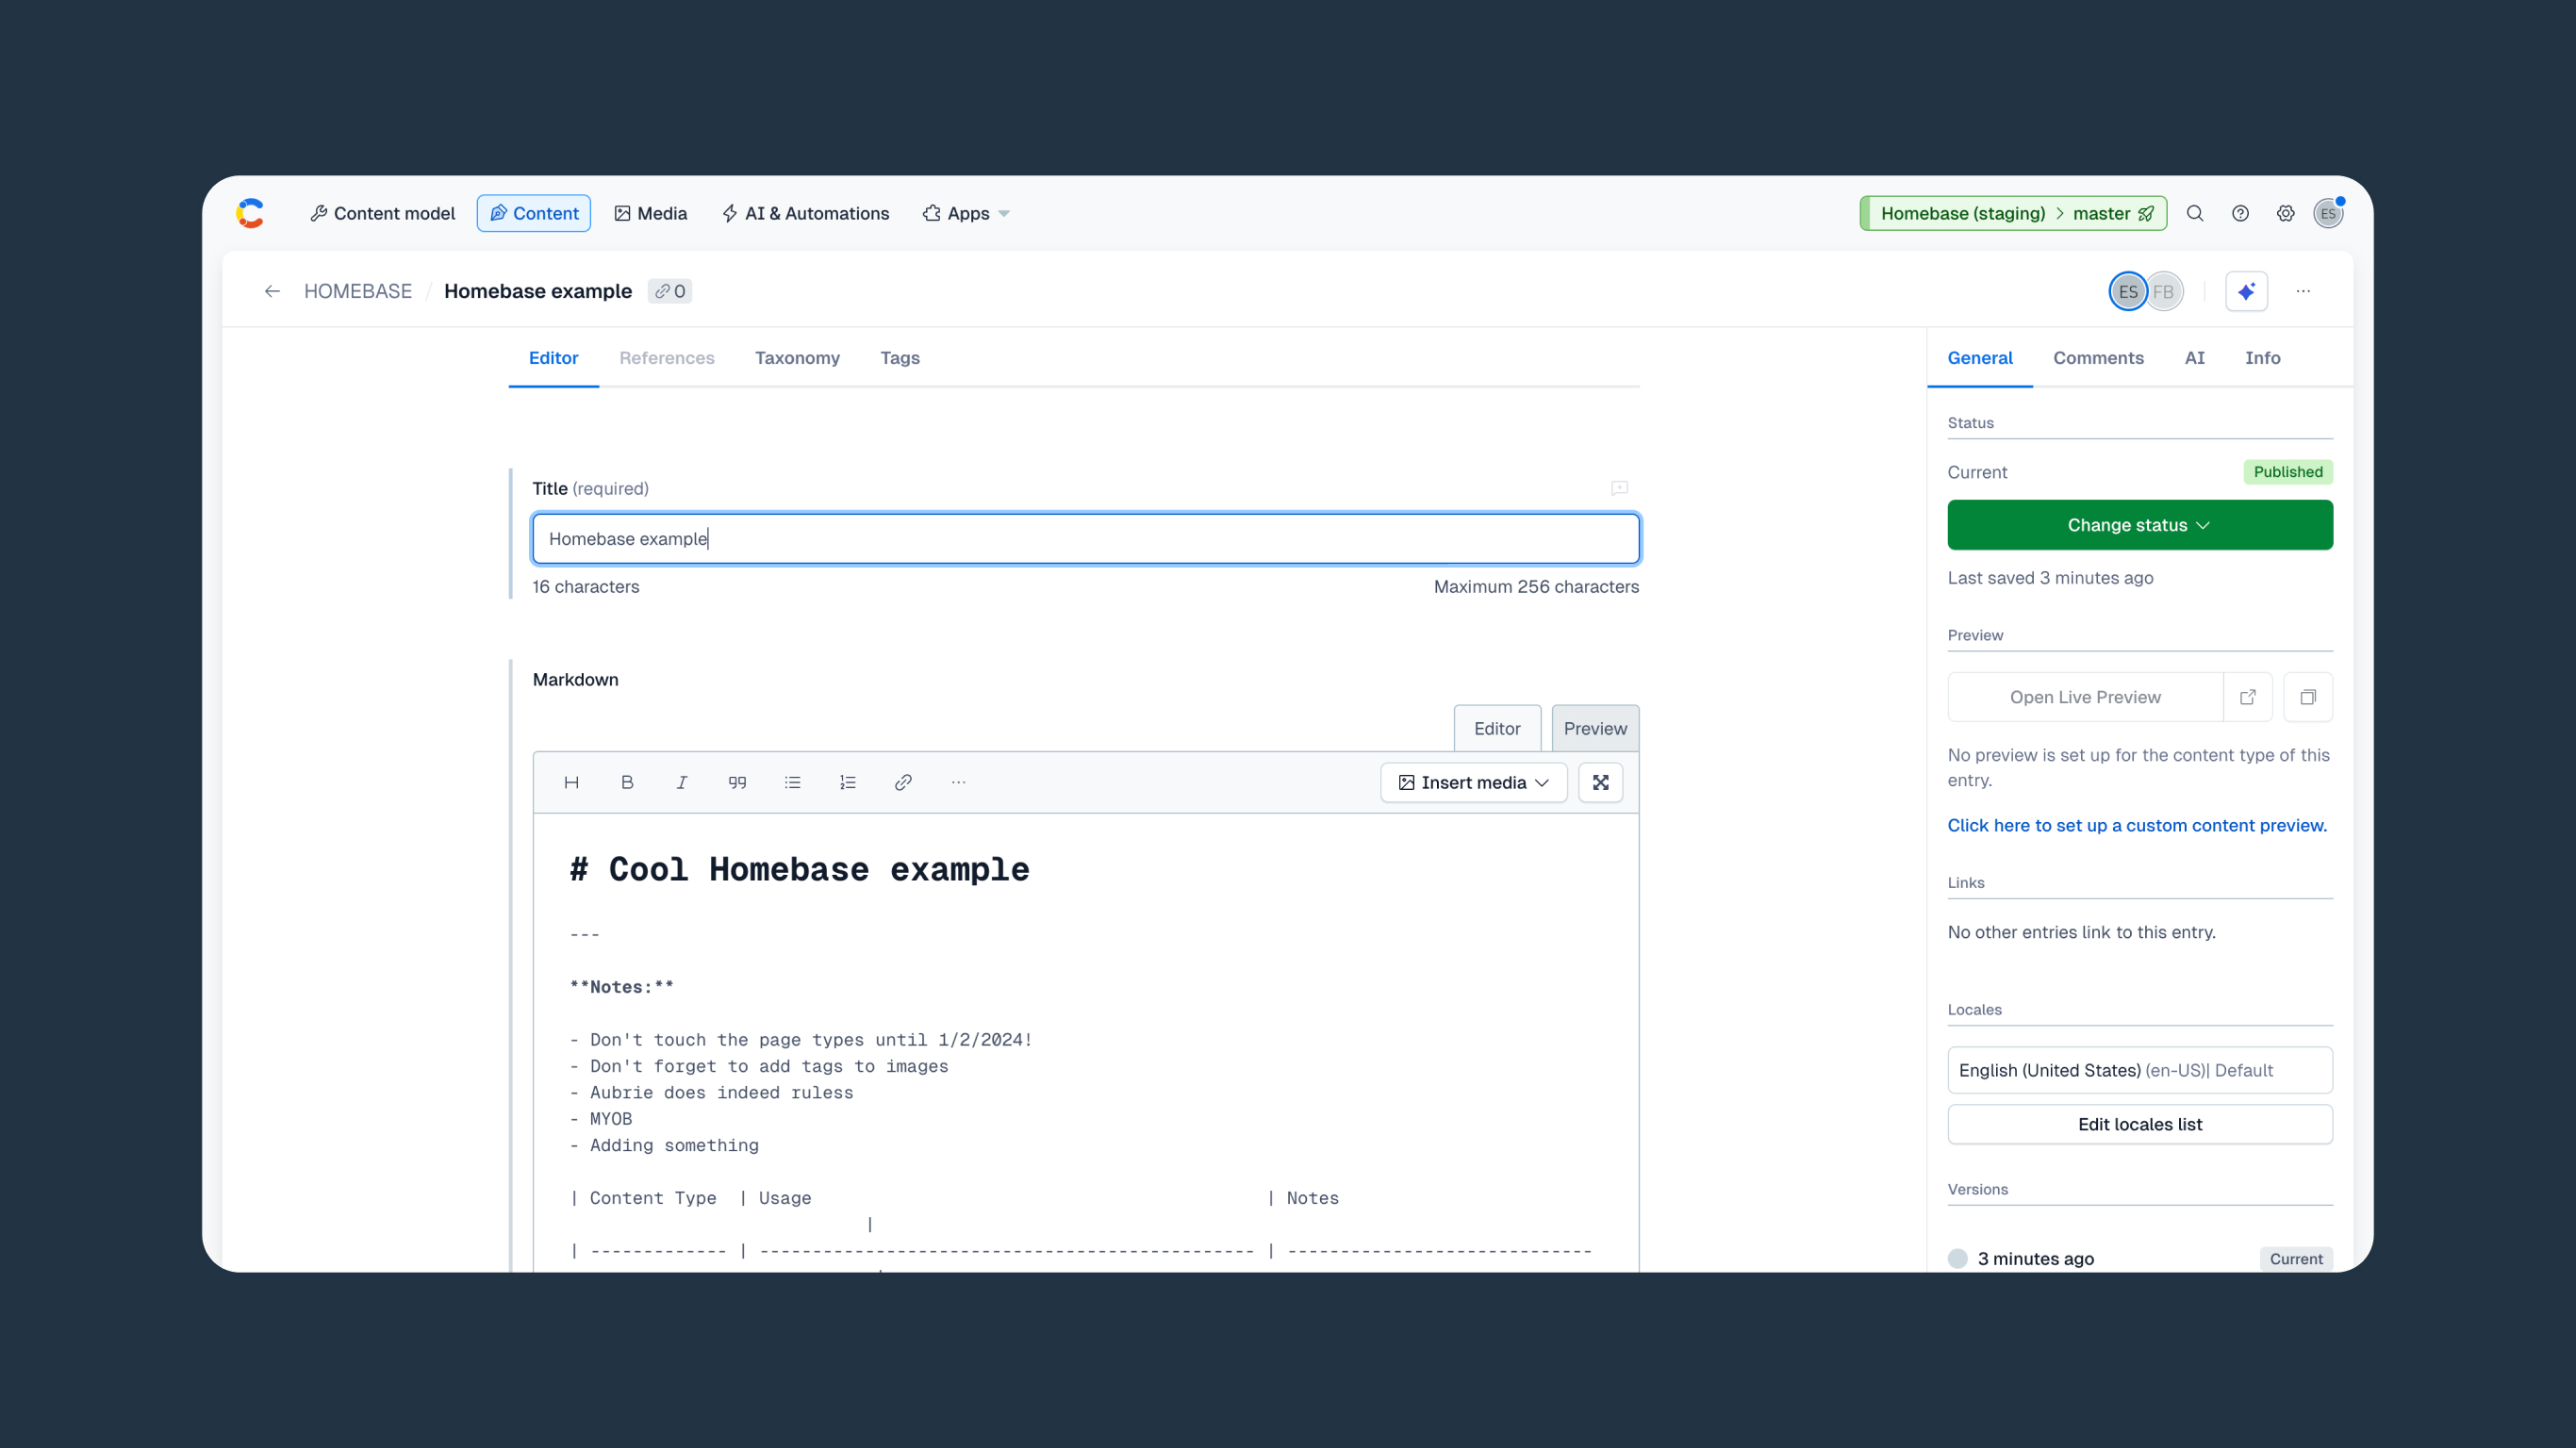
Task: Insert unordered list in markdown editor
Action: (792, 782)
